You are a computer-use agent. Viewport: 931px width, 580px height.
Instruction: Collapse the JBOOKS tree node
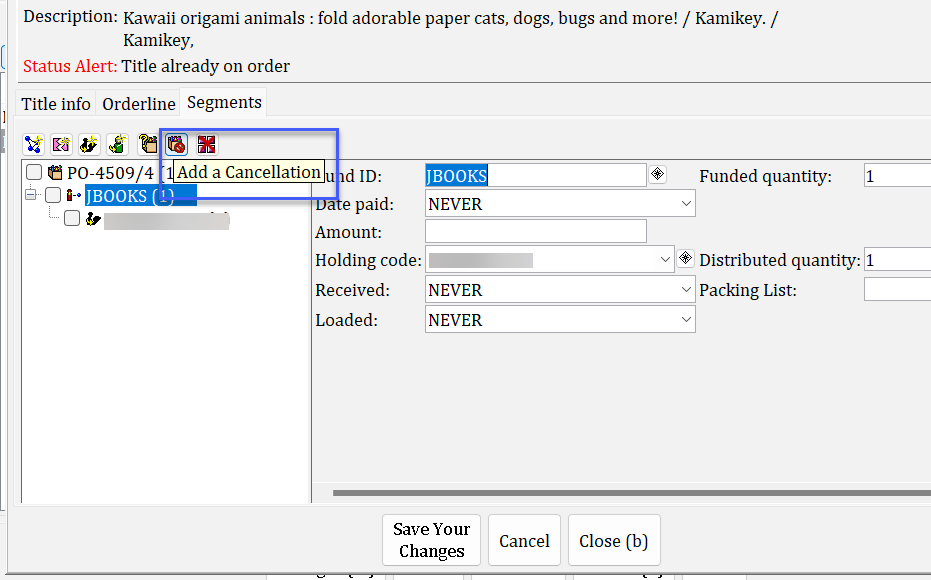[x=31, y=195]
